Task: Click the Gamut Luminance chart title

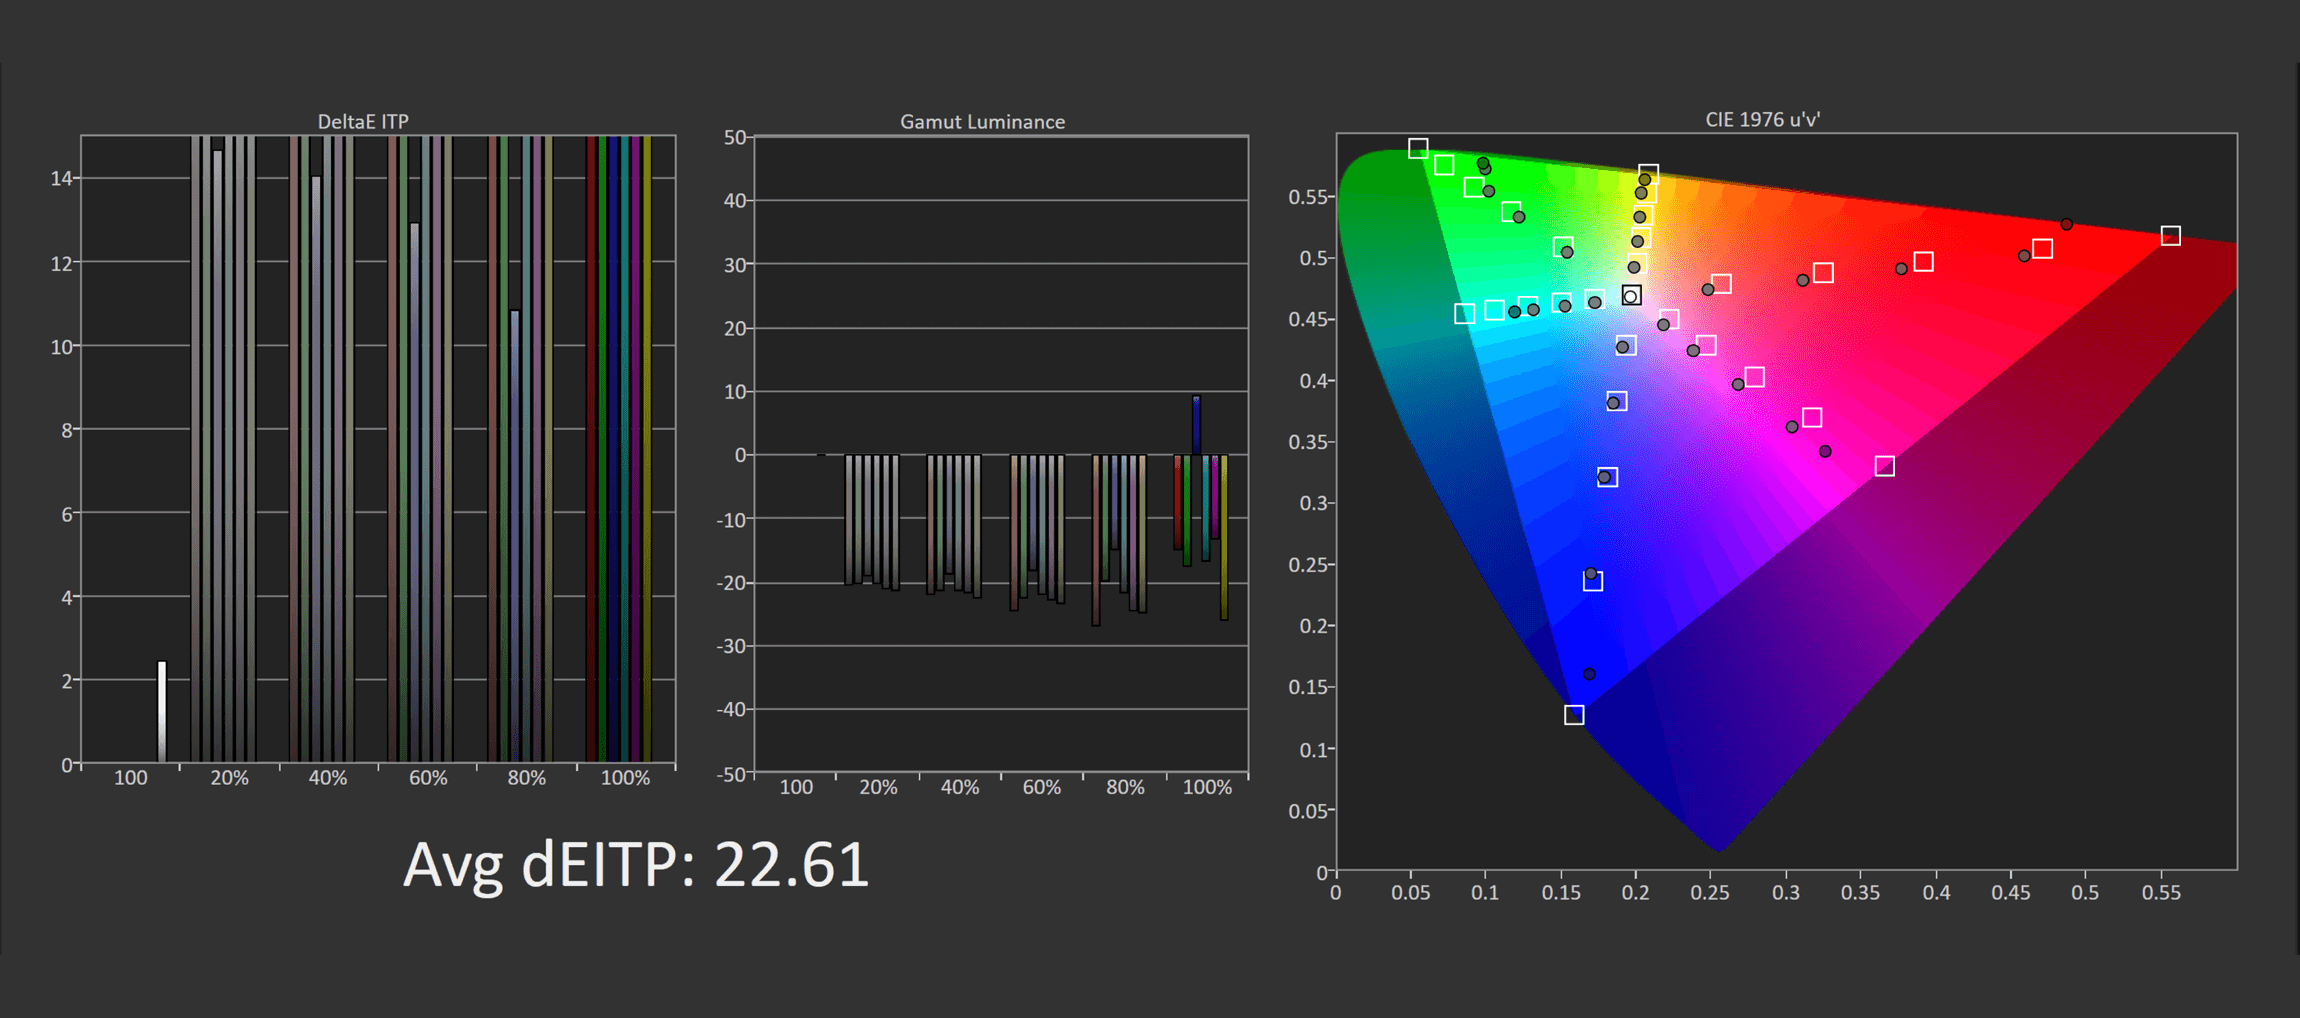Action: click(982, 122)
